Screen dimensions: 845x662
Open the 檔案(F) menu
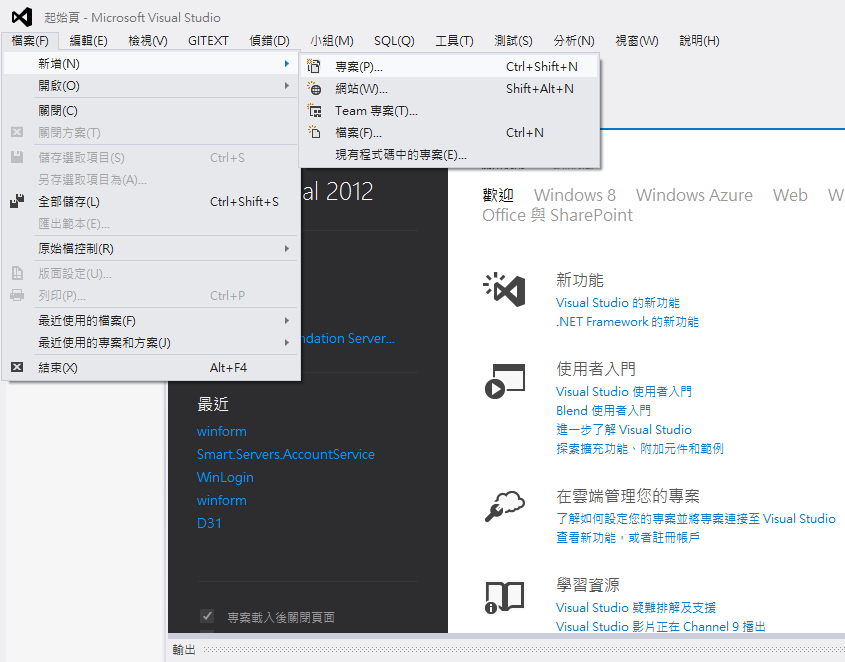(30, 41)
